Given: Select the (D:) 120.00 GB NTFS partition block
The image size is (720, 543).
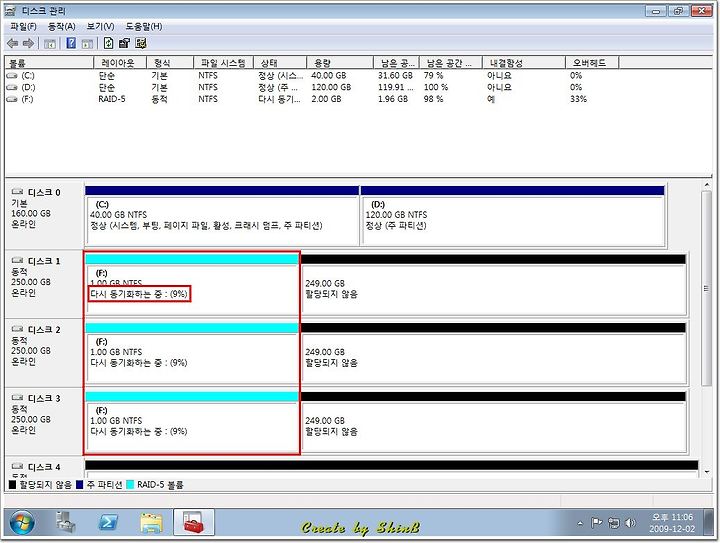Looking at the screenshot, I should [512, 216].
